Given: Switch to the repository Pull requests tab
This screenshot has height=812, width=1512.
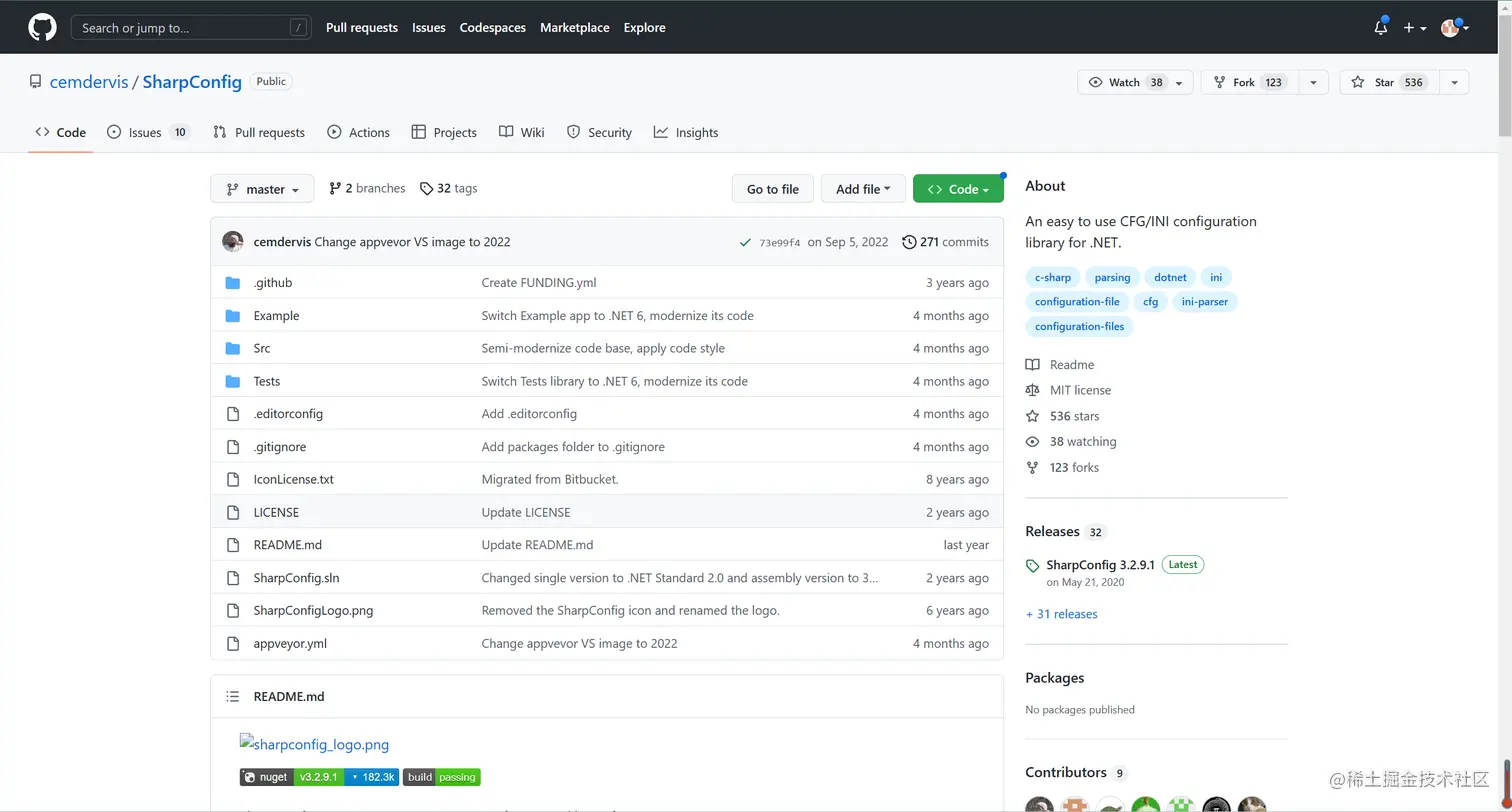Looking at the screenshot, I should point(259,132).
